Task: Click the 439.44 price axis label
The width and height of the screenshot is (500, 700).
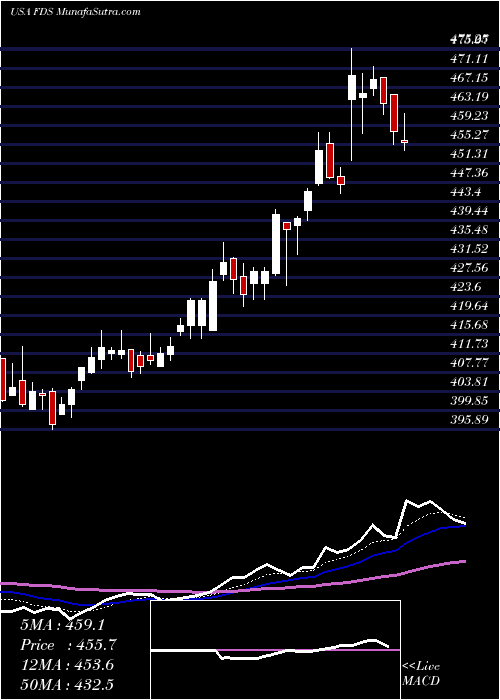Action: tap(468, 210)
